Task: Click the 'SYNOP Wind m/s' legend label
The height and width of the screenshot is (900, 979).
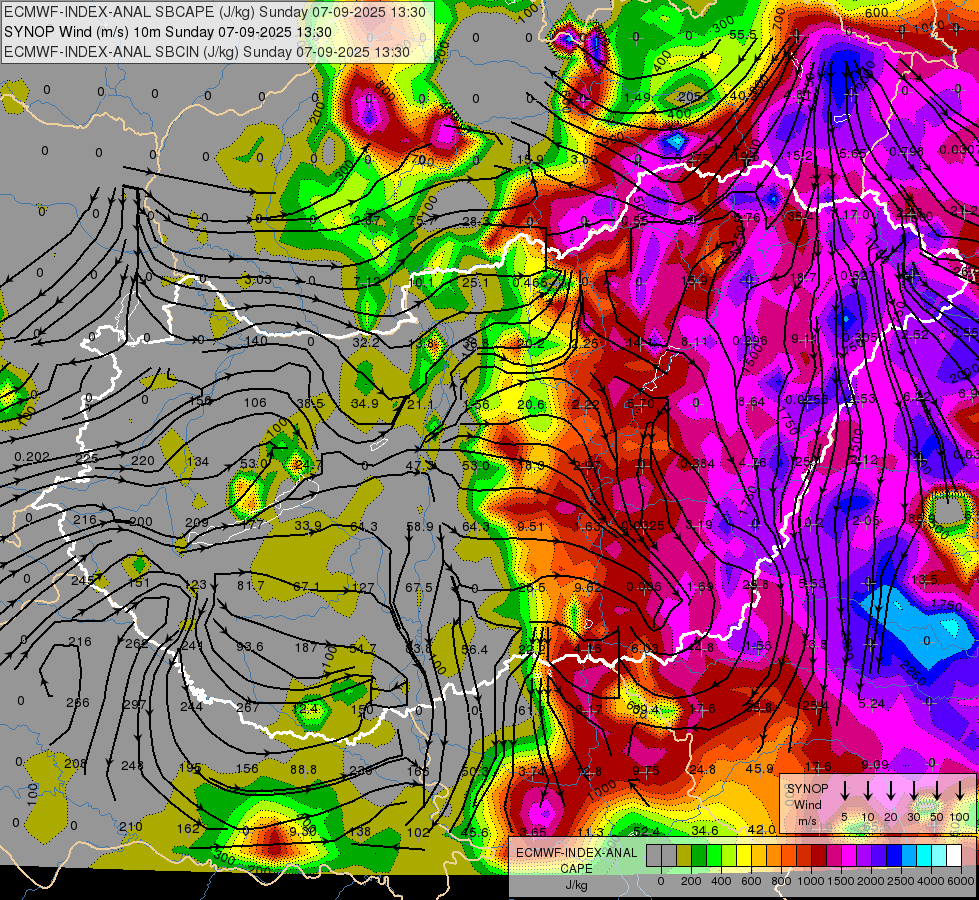Action: tap(807, 805)
